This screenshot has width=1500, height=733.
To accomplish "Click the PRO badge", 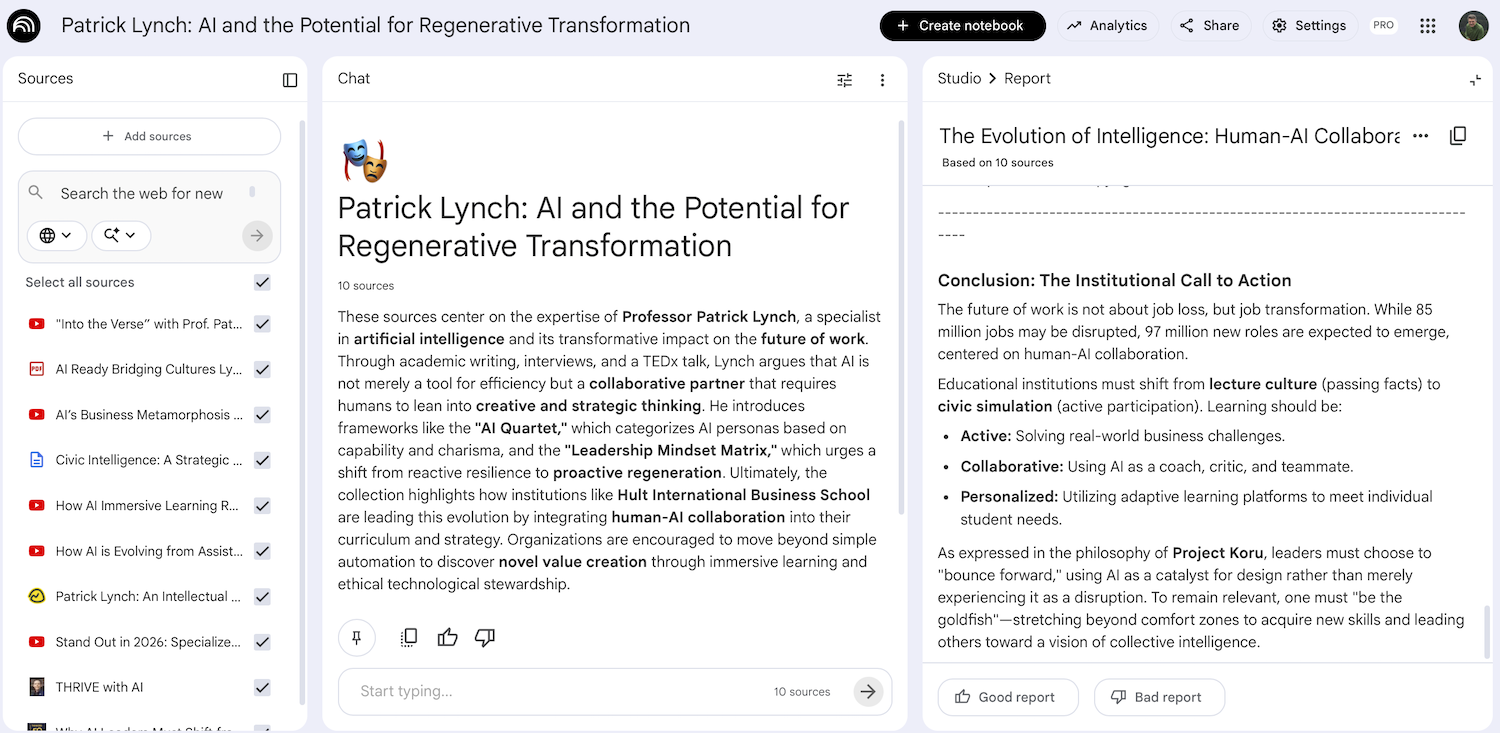I will pos(1384,26).
